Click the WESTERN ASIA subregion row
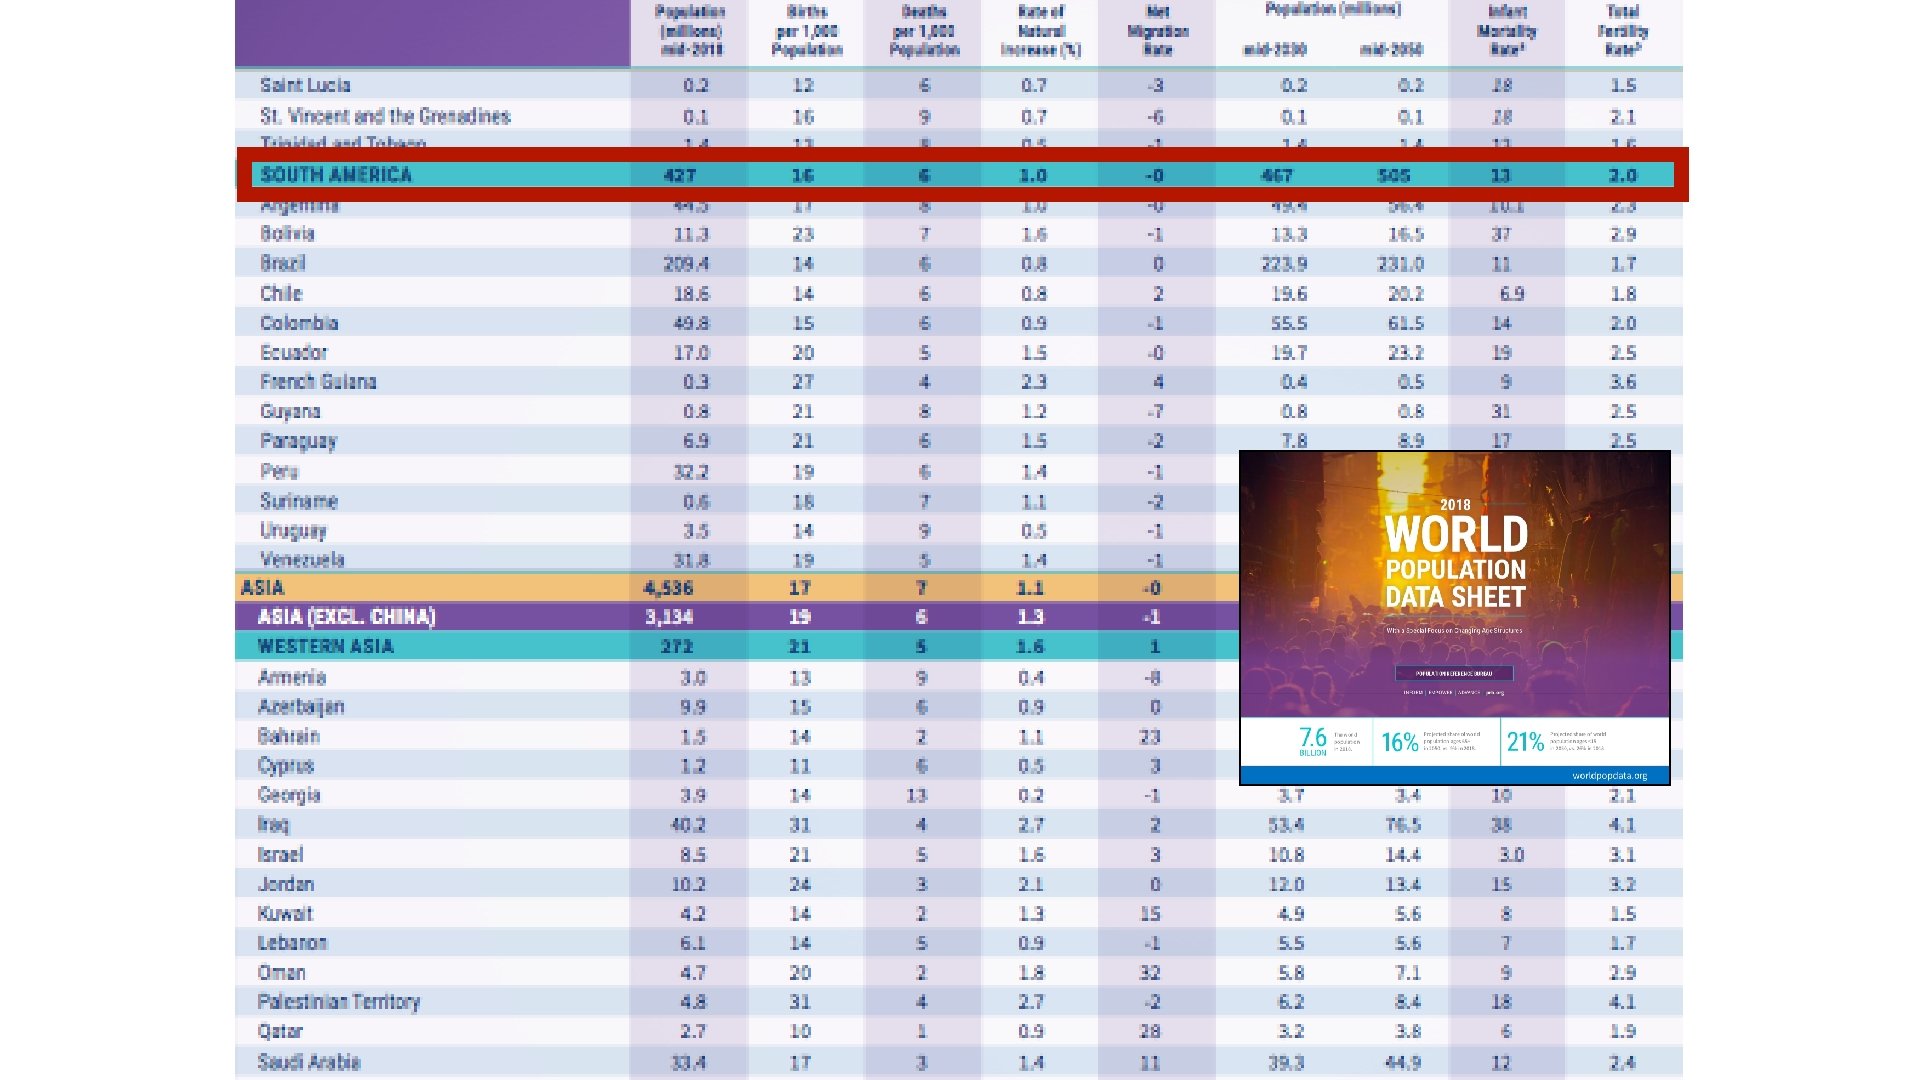 (326, 647)
